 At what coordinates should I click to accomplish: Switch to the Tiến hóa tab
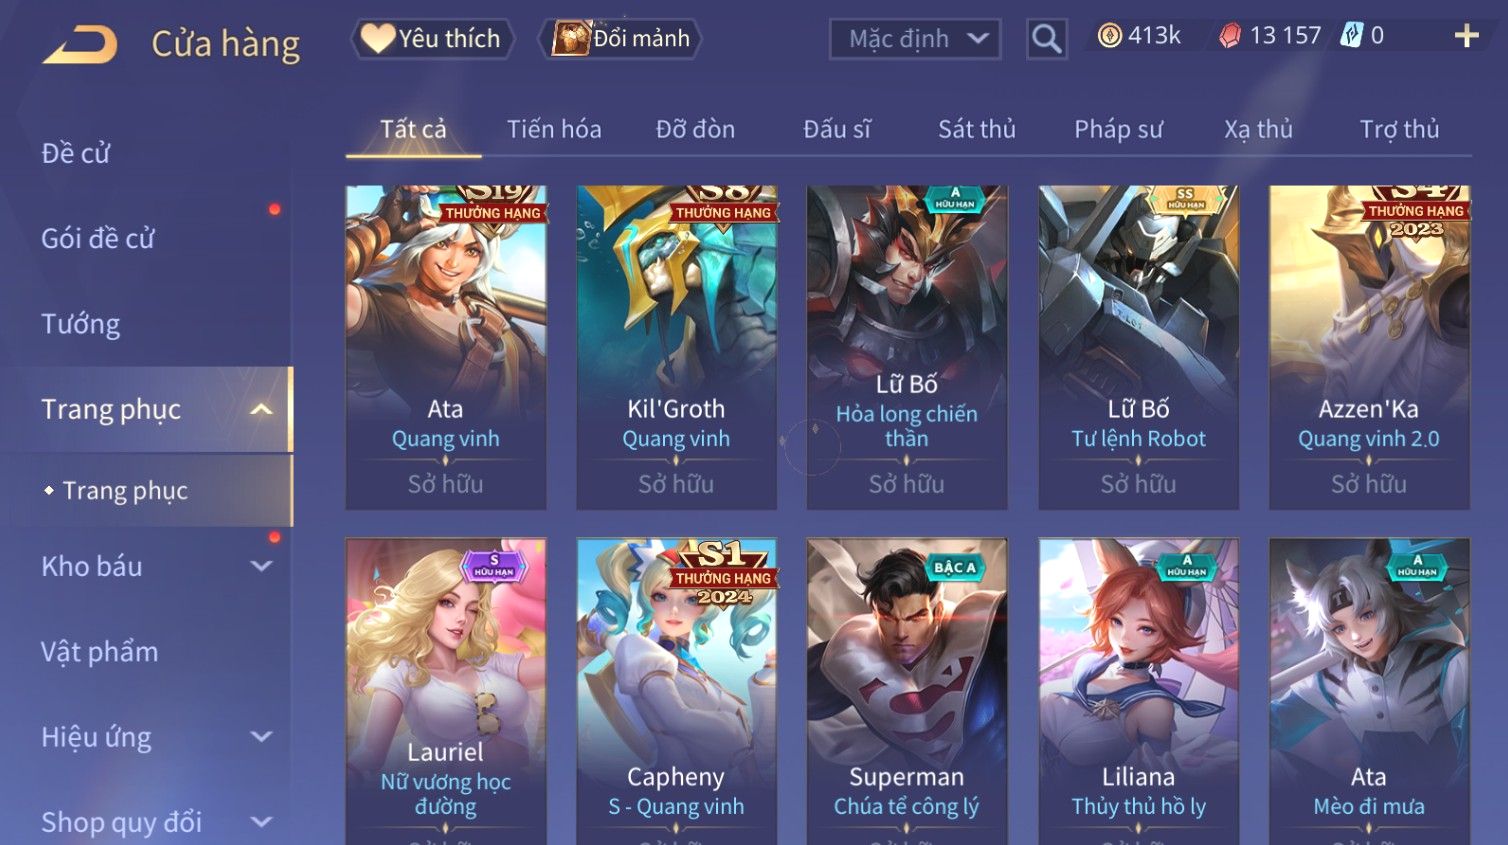pos(554,129)
